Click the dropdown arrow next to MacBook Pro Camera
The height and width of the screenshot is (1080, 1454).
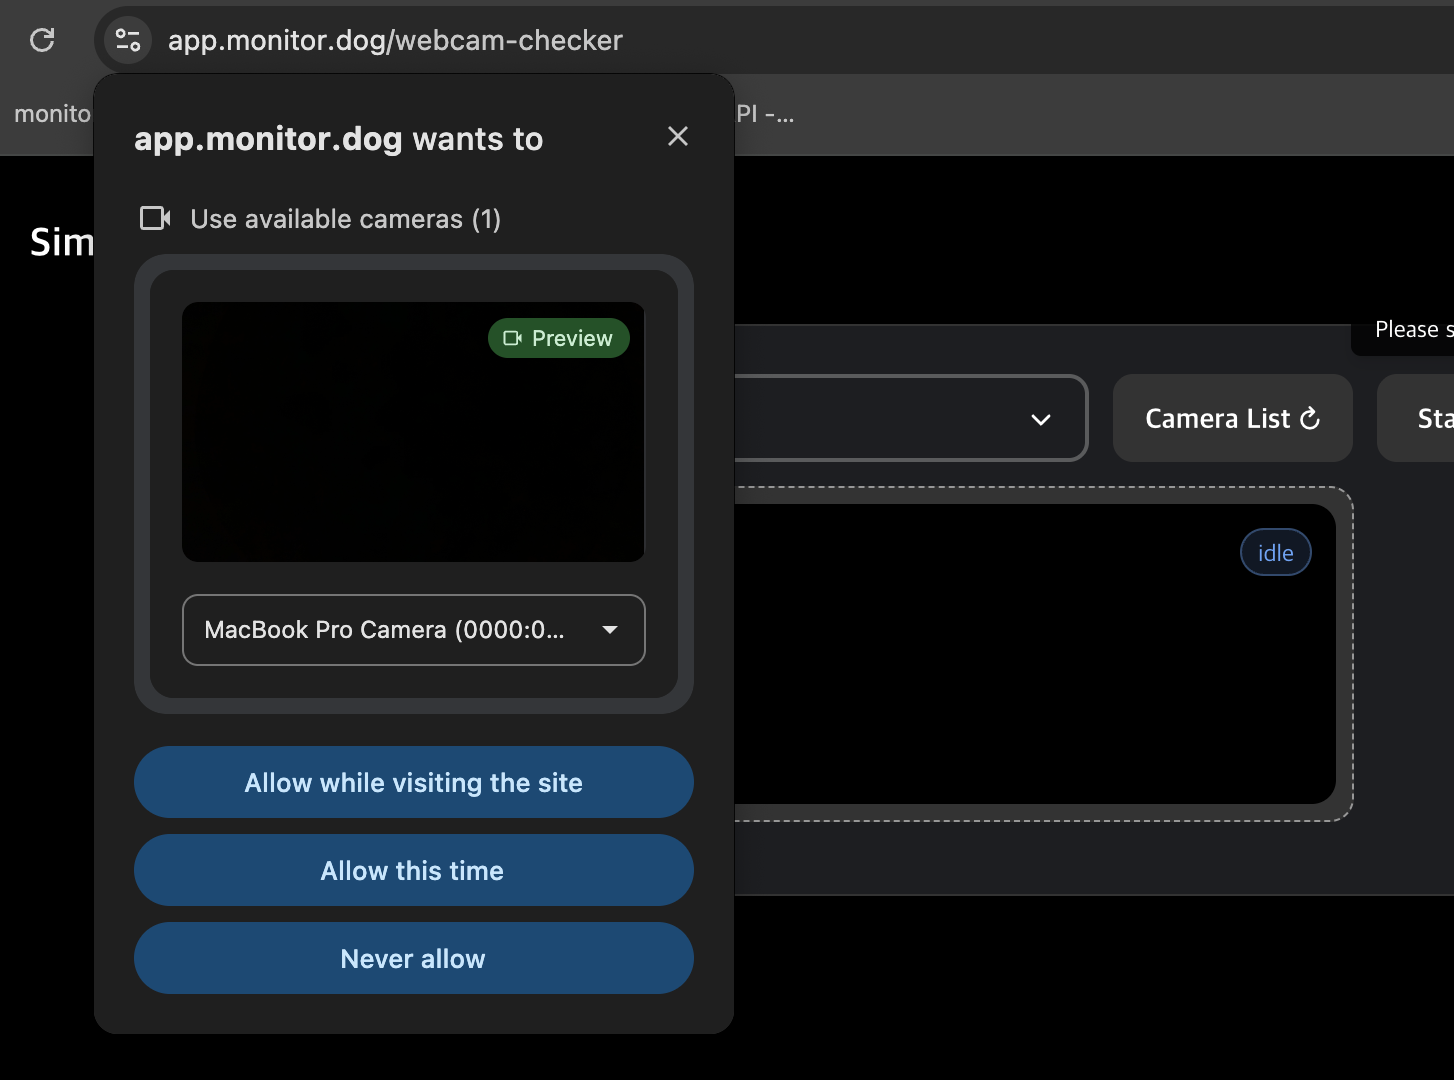coord(609,630)
